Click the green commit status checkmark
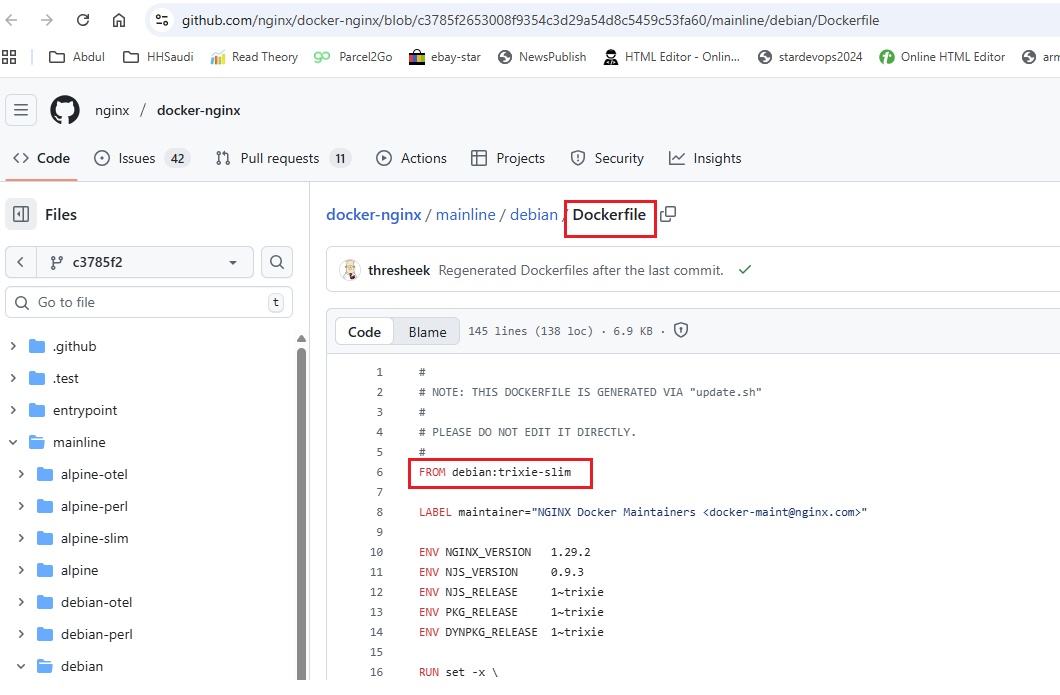Image resolution: width=1060 pixels, height=695 pixels. click(744, 270)
